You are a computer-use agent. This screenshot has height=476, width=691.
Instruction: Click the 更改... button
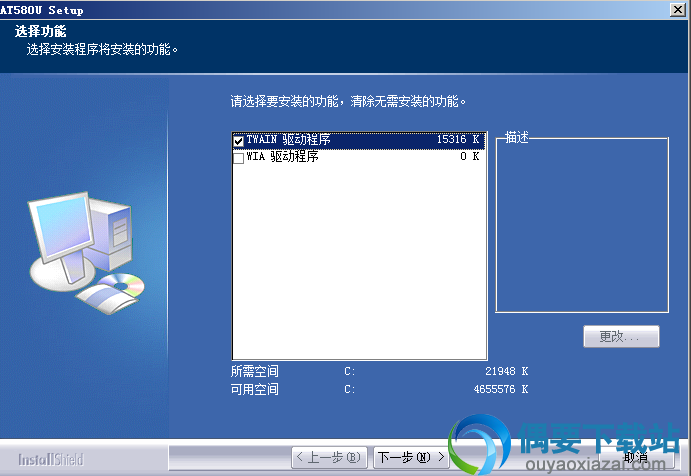621,337
